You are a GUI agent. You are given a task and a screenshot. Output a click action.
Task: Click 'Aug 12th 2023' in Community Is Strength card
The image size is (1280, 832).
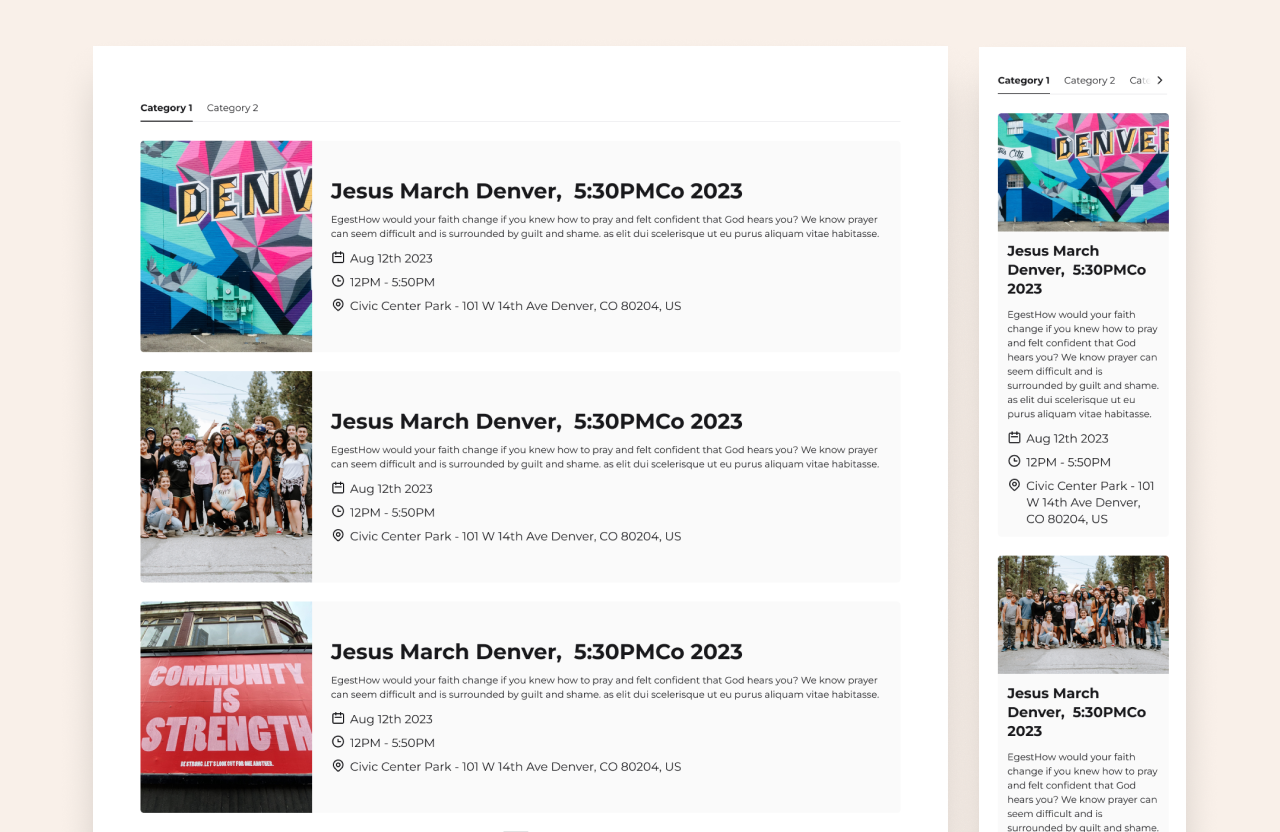point(391,719)
